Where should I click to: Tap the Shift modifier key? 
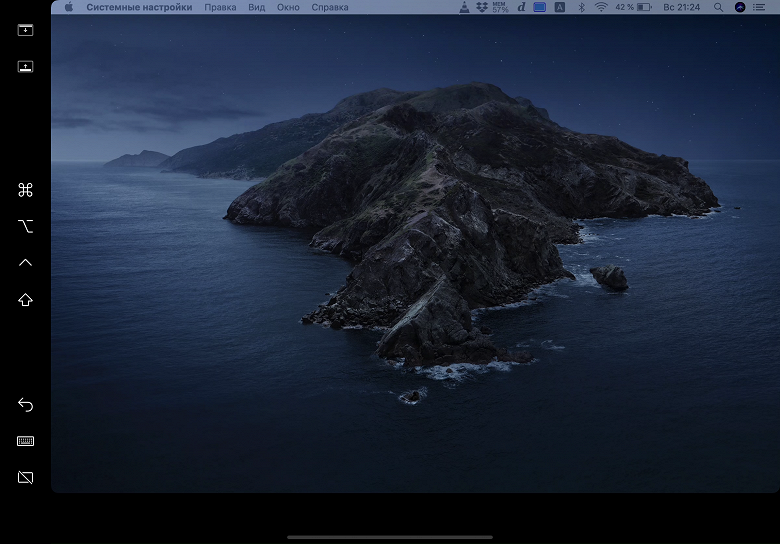click(25, 300)
